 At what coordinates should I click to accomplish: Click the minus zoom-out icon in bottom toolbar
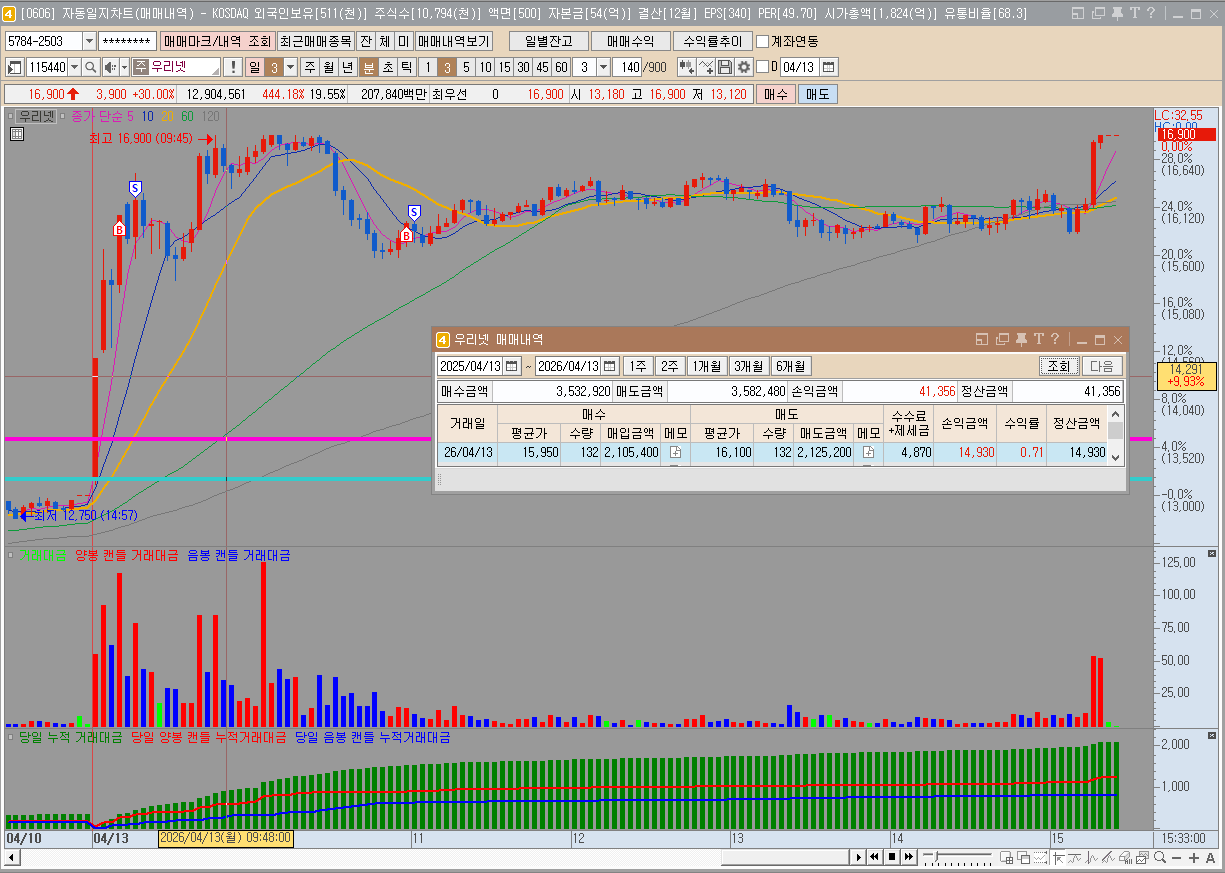(1176, 857)
